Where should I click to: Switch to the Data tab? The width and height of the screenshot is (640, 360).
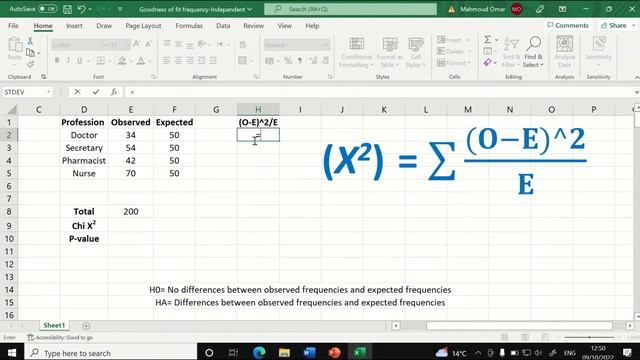(x=223, y=26)
